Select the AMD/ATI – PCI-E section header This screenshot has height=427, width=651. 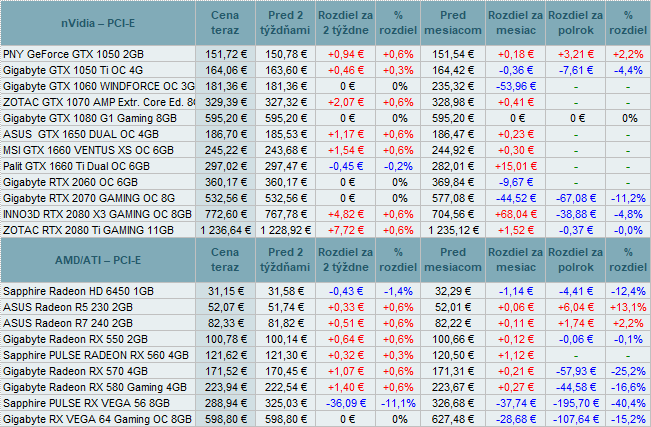(x=98, y=260)
